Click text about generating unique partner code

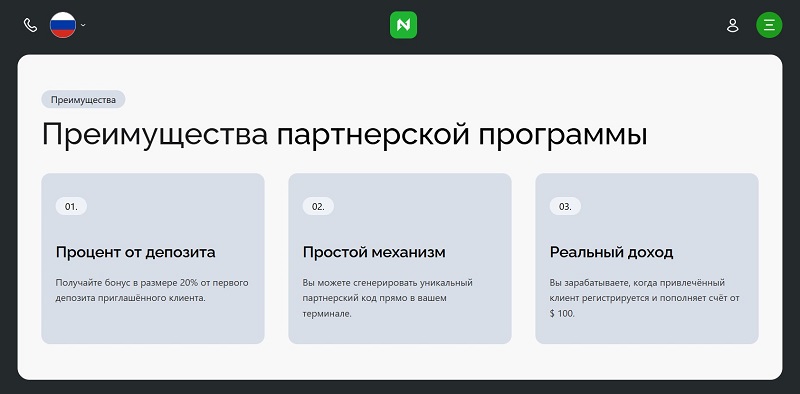(x=388, y=298)
